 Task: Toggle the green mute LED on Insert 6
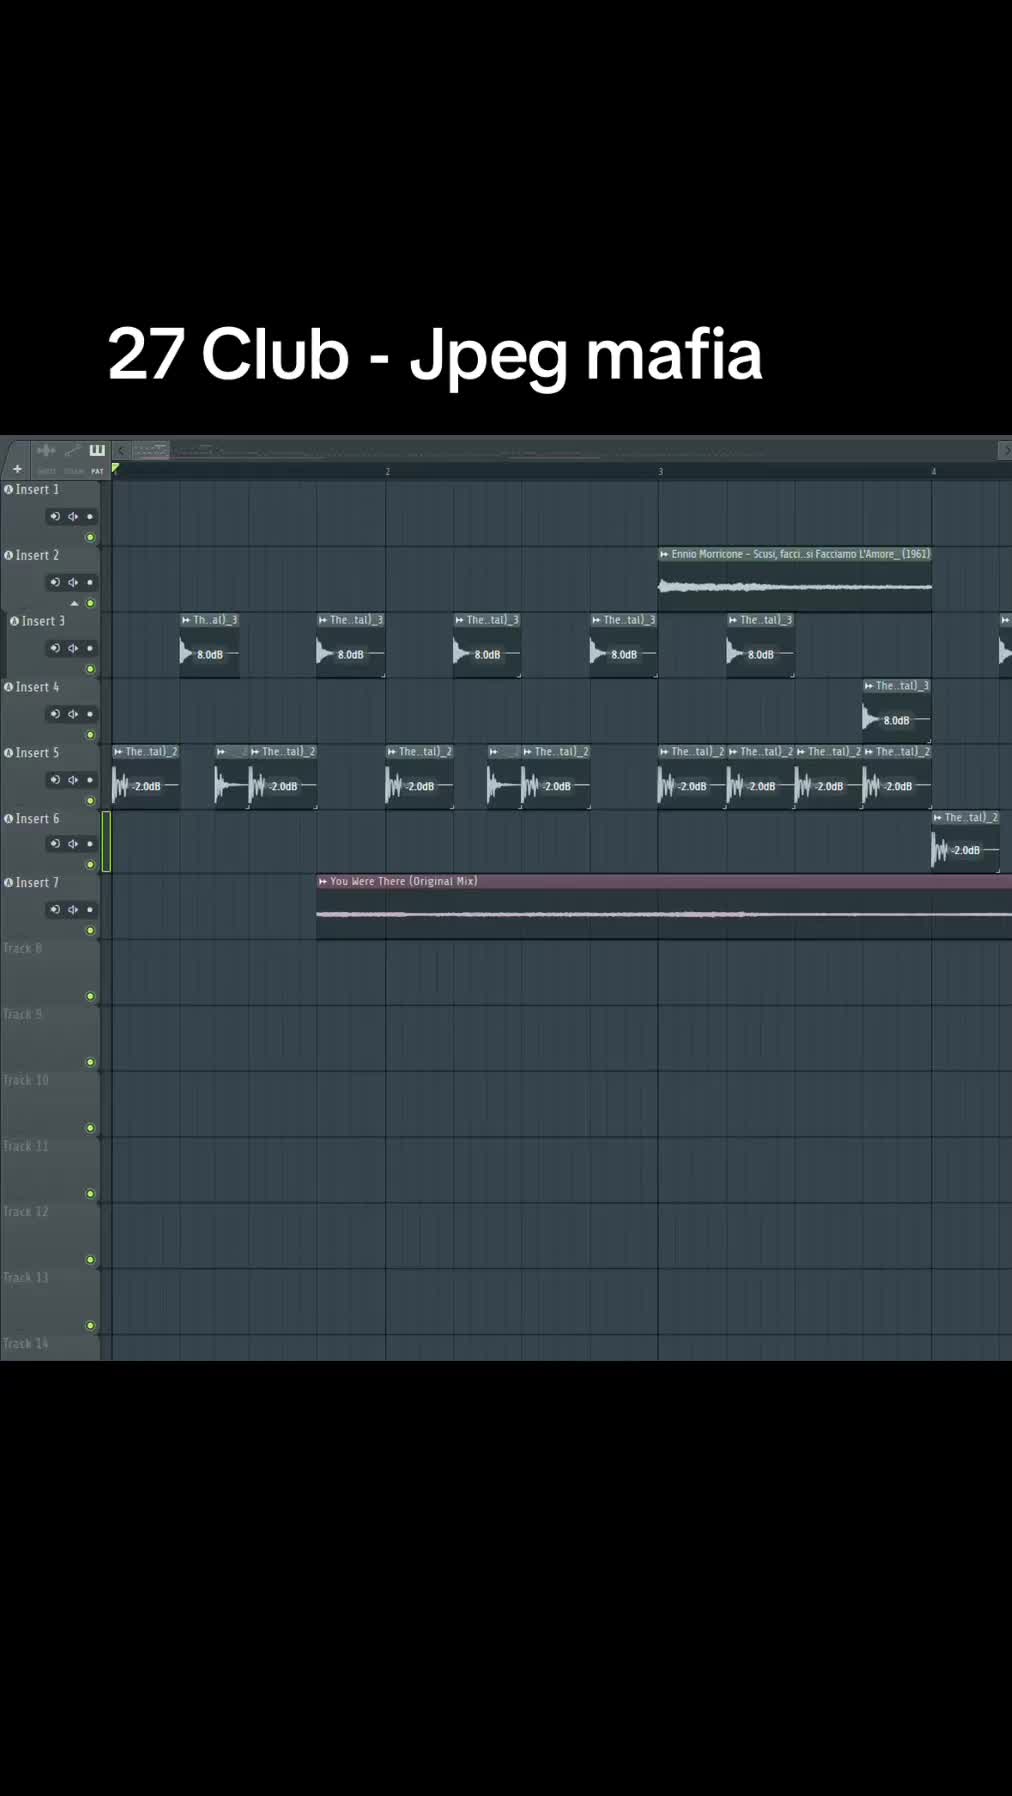point(90,865)
